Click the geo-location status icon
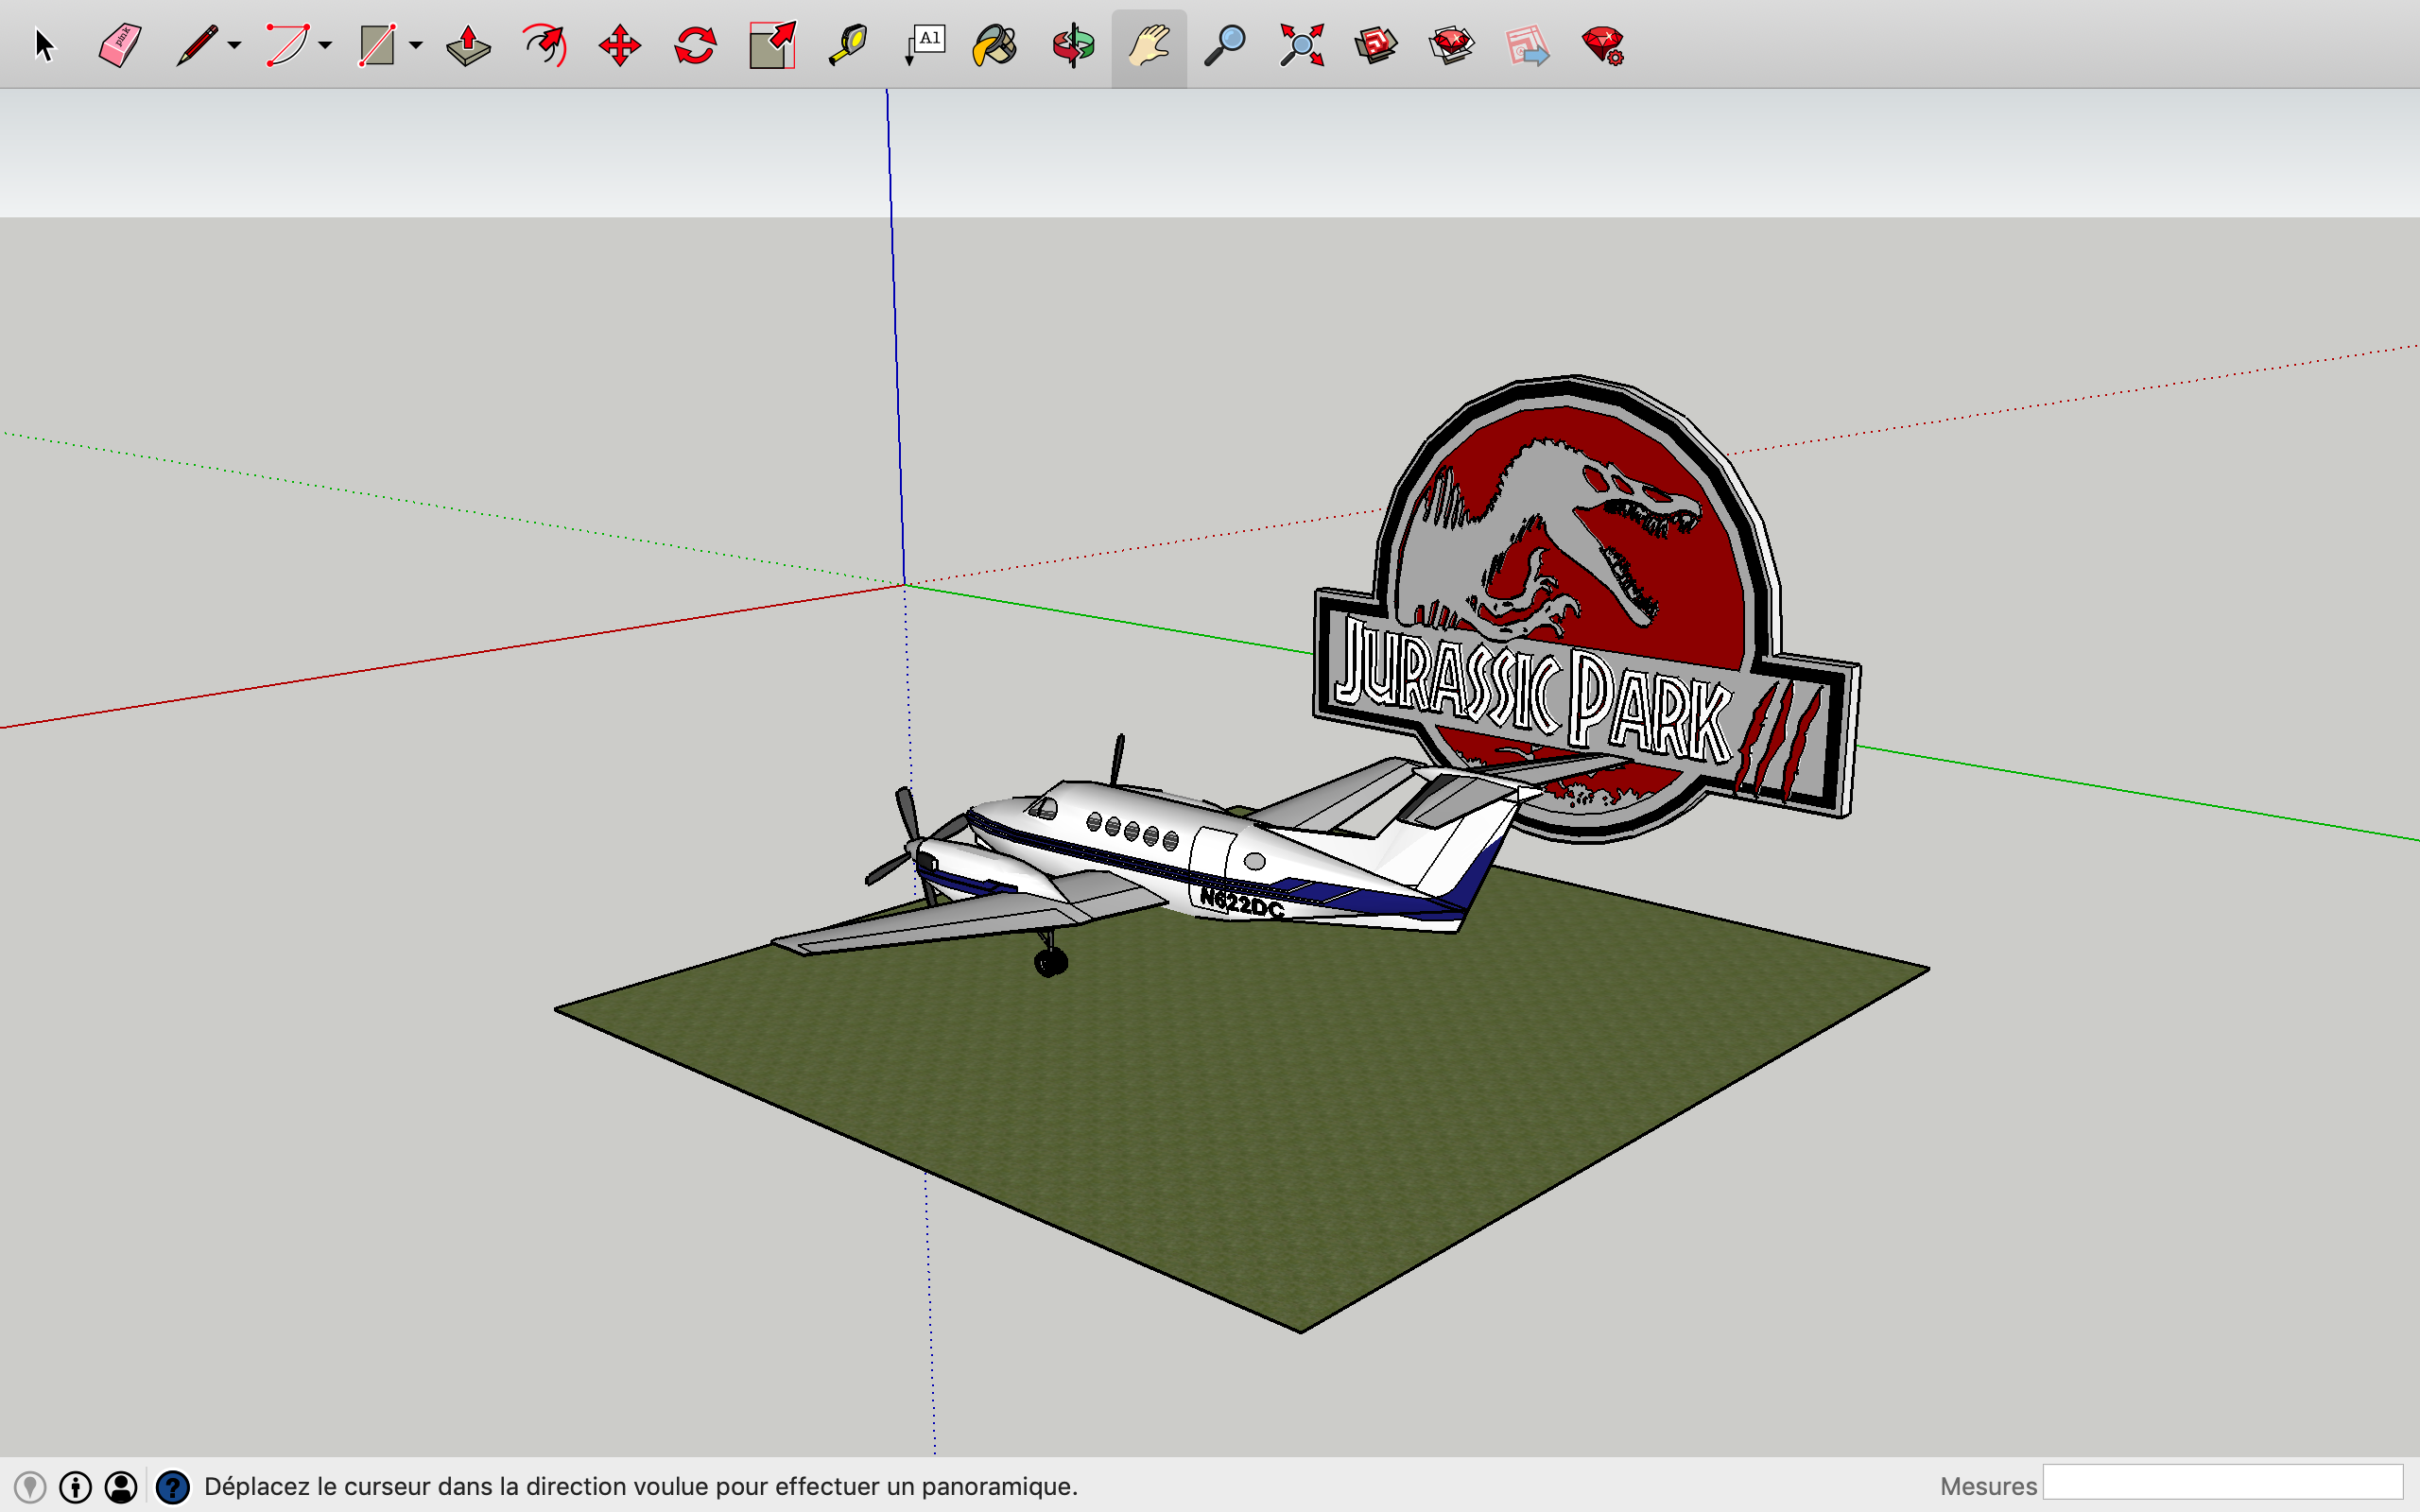 [30, 1487]
